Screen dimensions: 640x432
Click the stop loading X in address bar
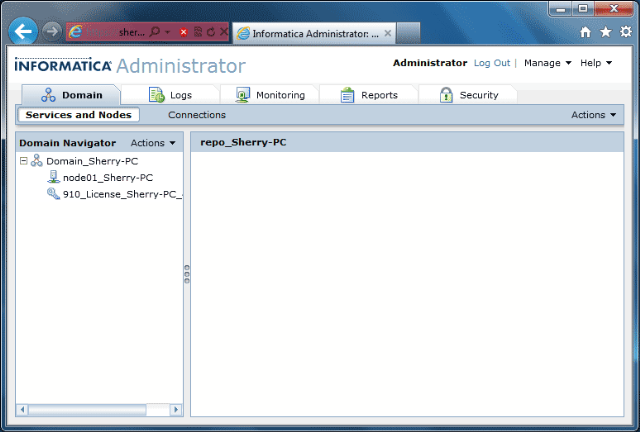tap(224, 32)
